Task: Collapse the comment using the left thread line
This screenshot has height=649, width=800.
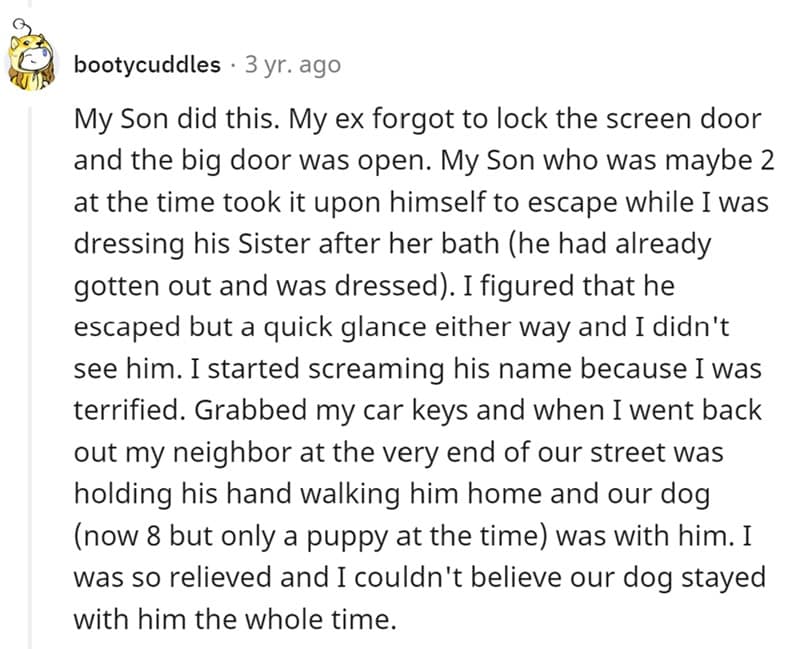Action: click(29, 400)
